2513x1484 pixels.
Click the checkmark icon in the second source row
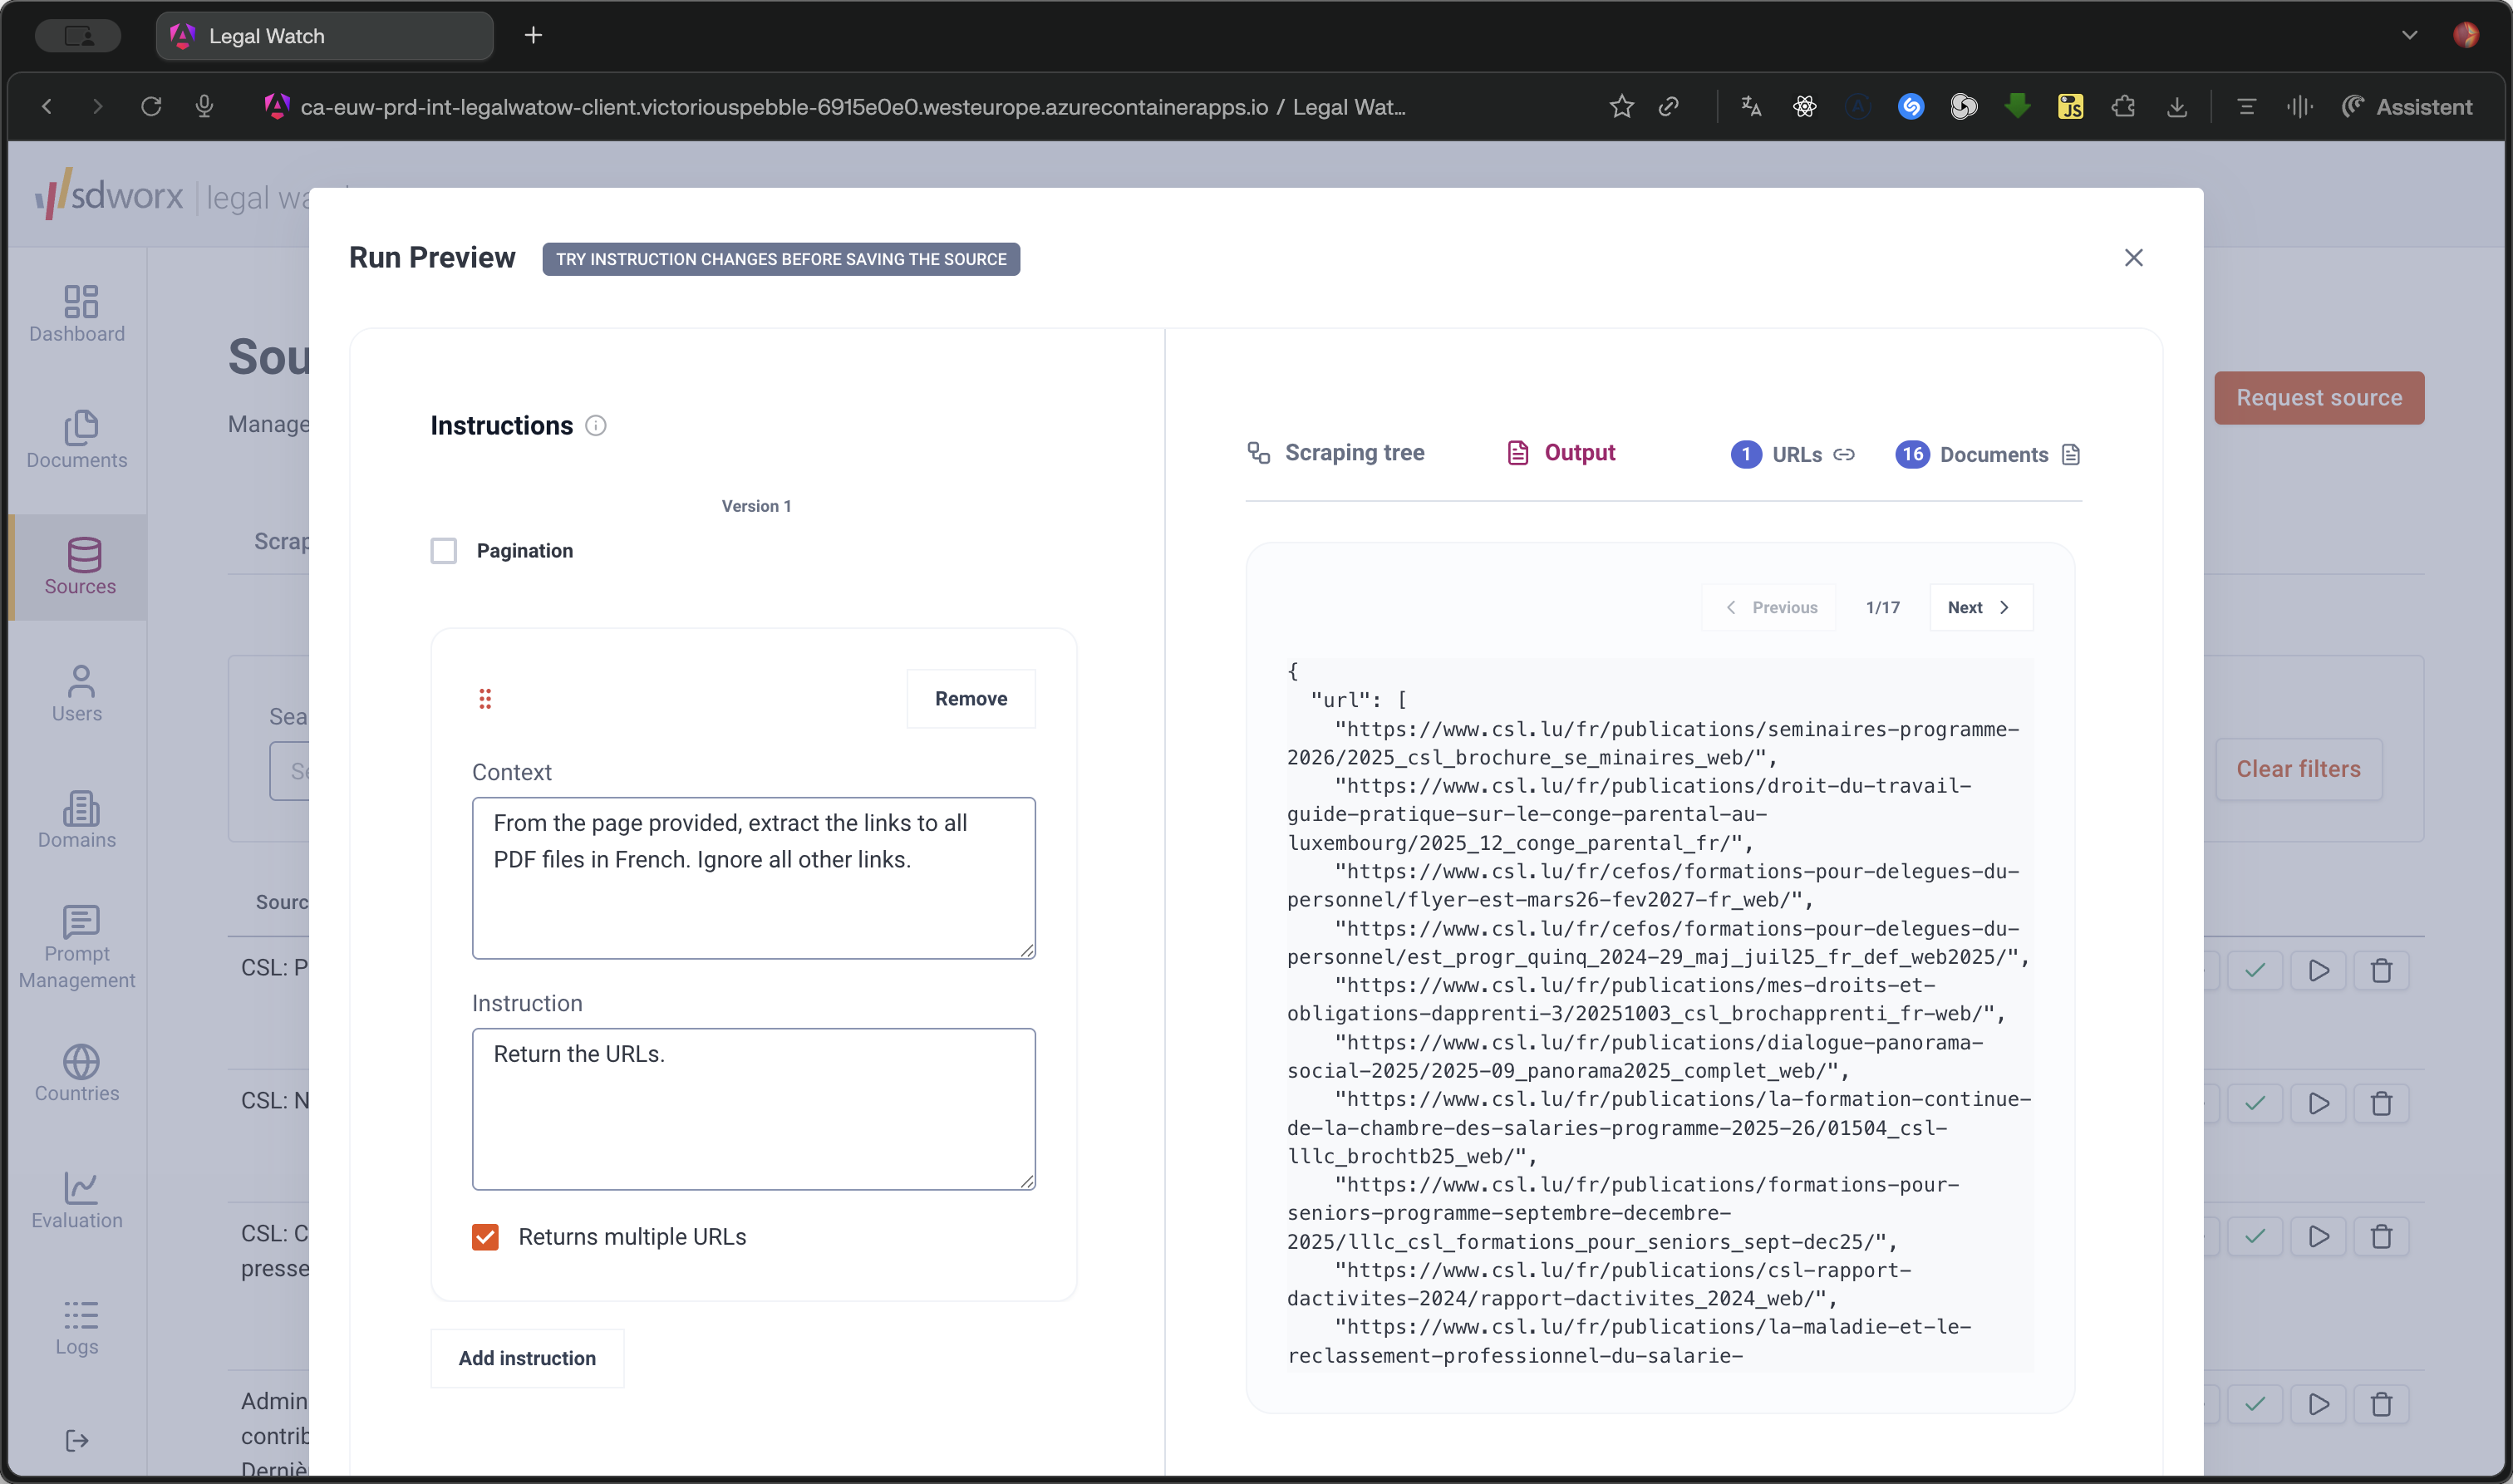coord(2255,1104)
